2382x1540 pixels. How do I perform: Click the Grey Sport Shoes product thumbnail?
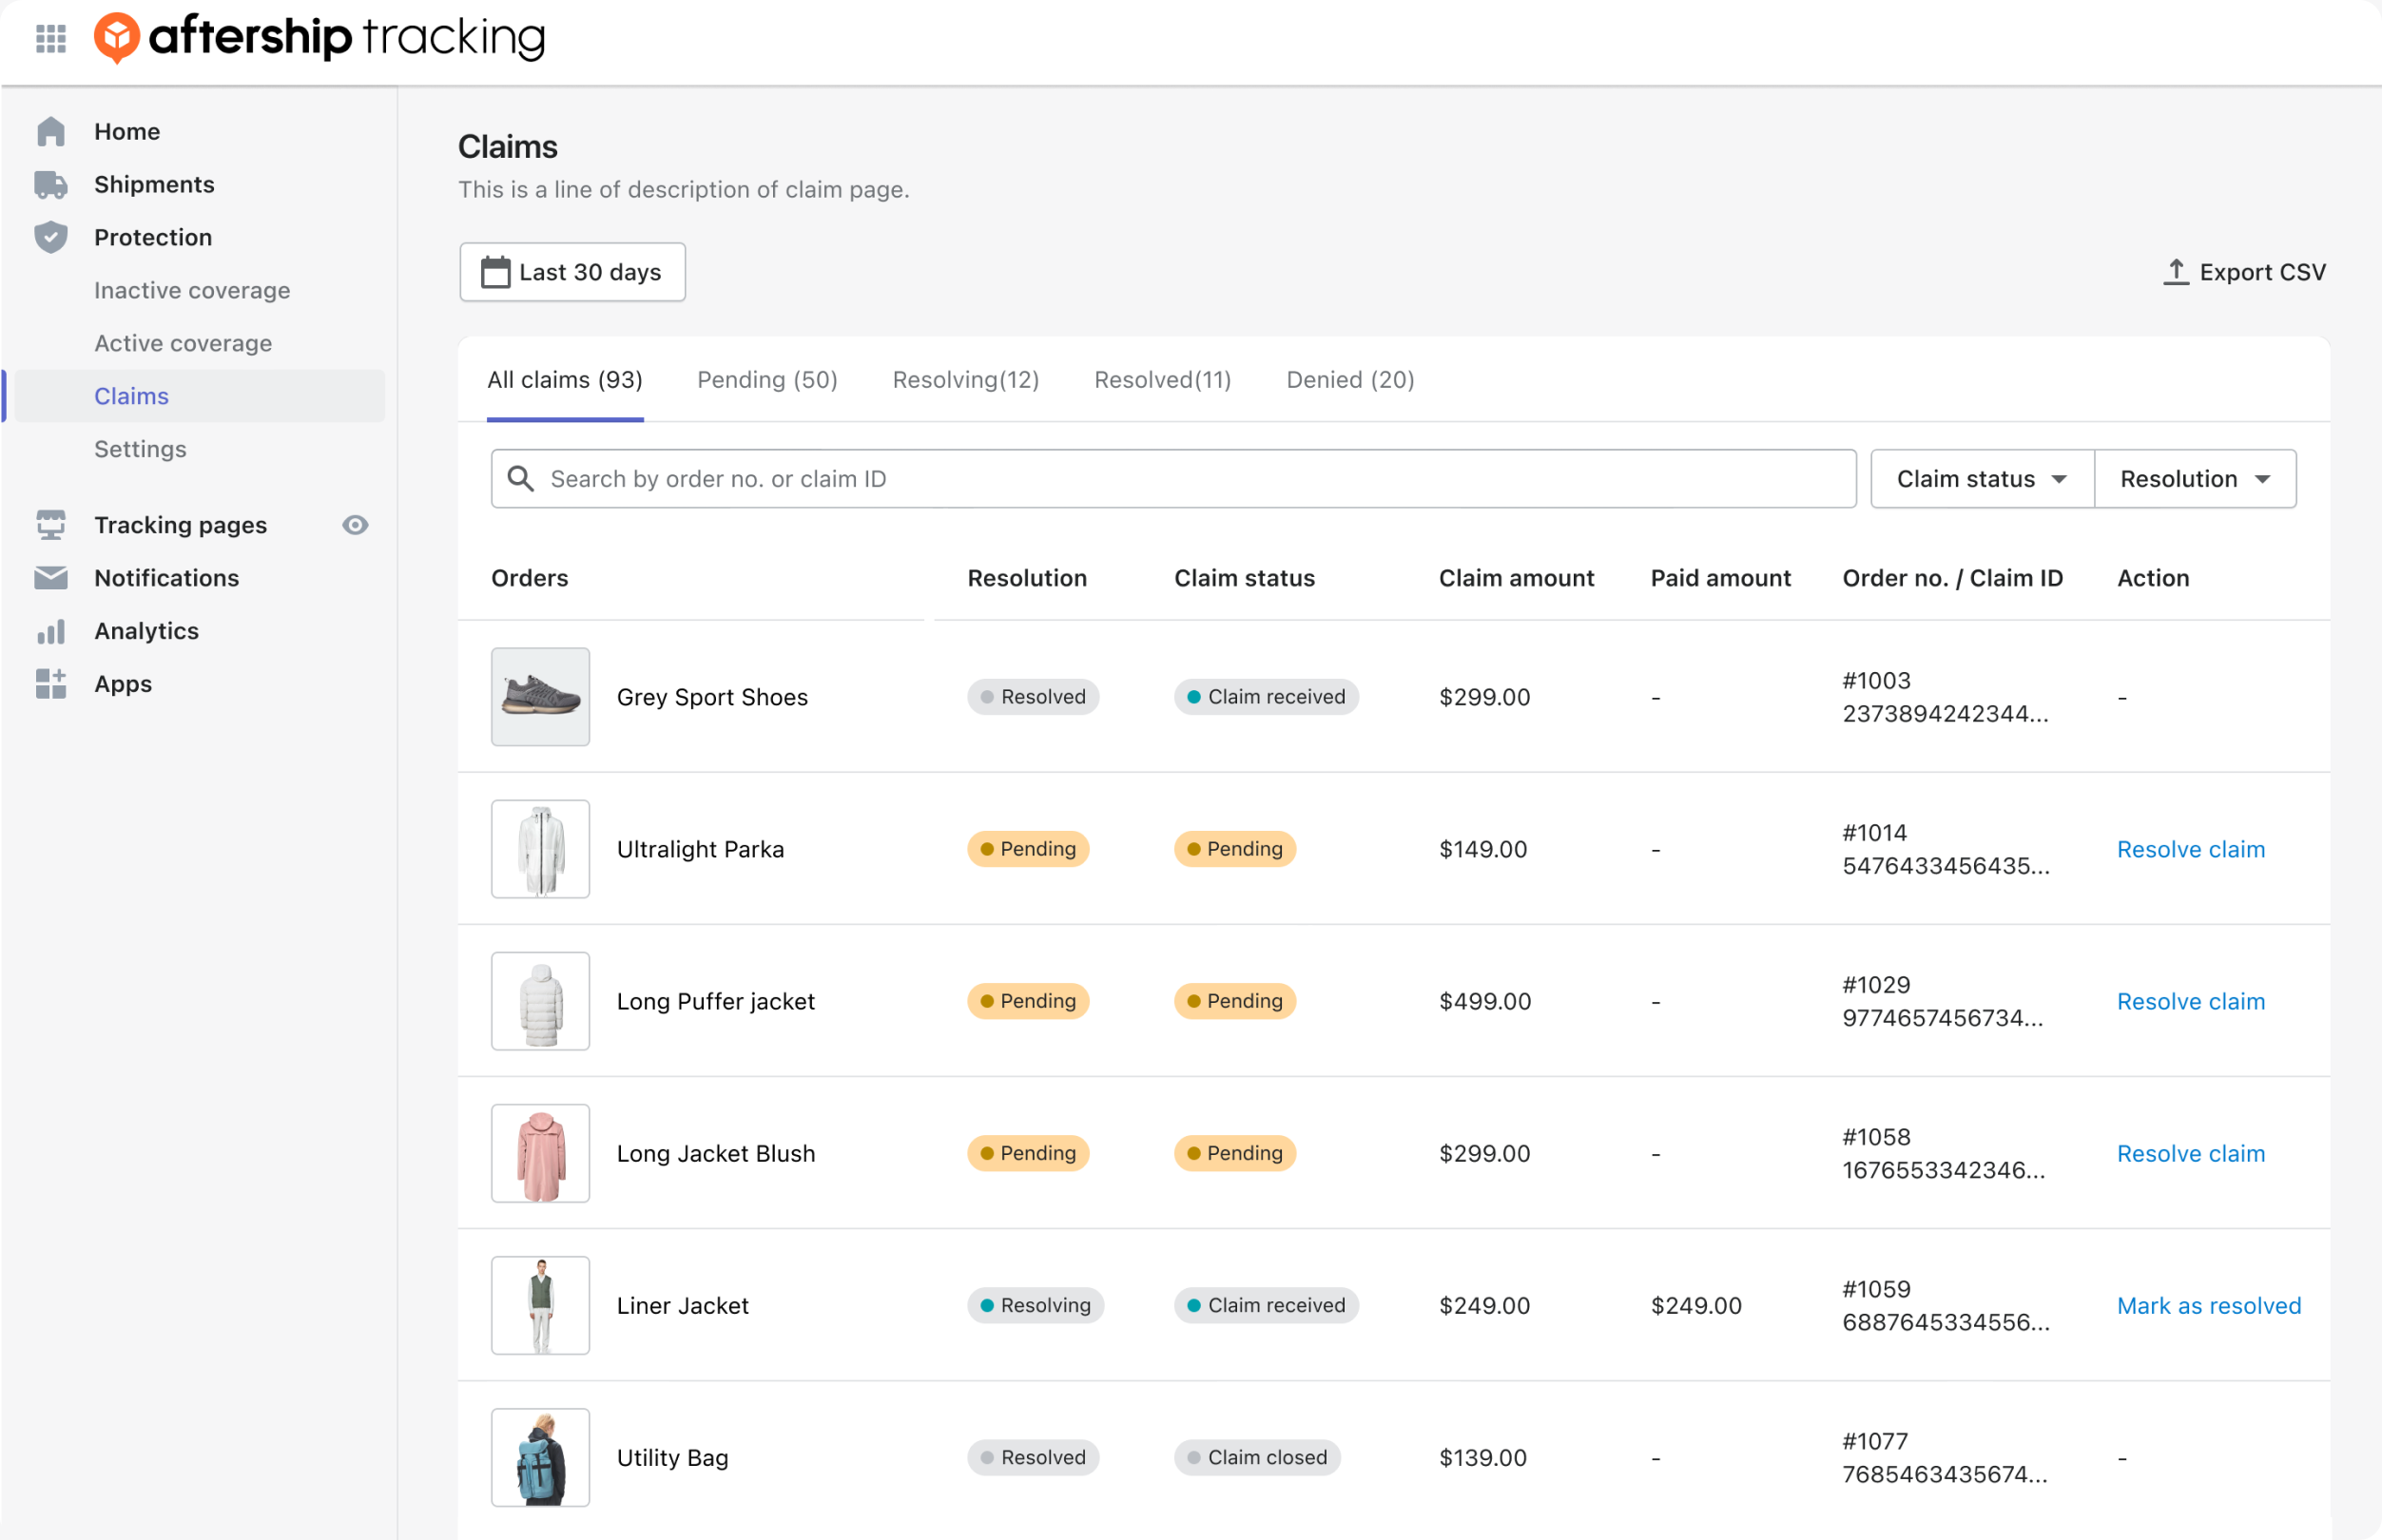pyautogui.click(x=540, y=696)
